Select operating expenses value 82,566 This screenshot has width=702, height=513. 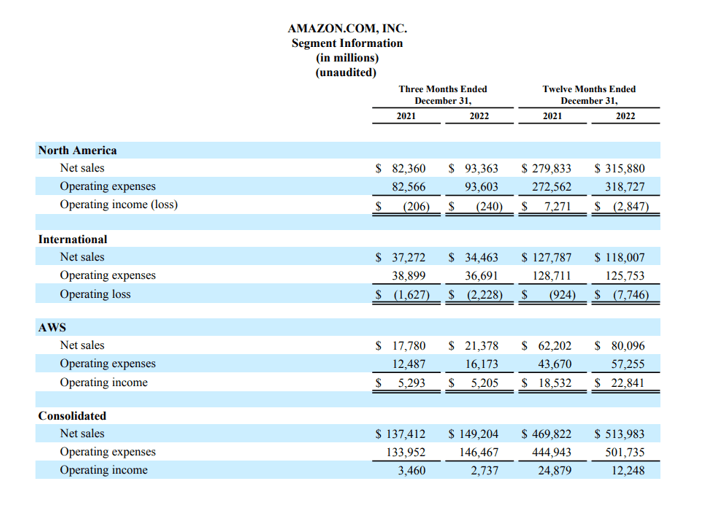[409, 187]
